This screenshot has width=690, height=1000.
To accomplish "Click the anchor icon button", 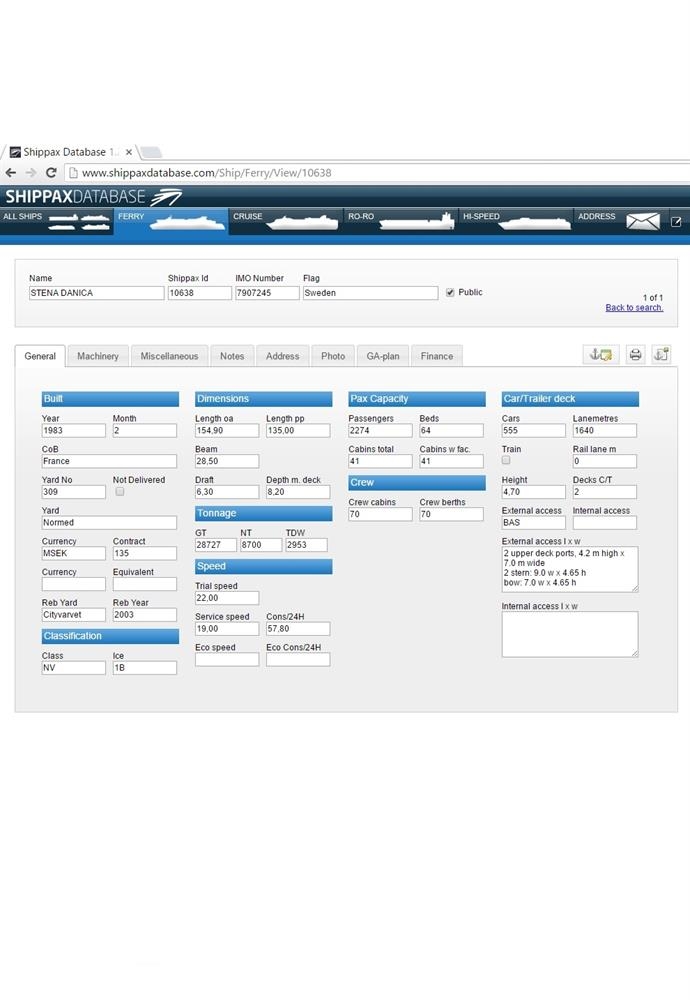I will pyautogui.click(x=601, y=355).
